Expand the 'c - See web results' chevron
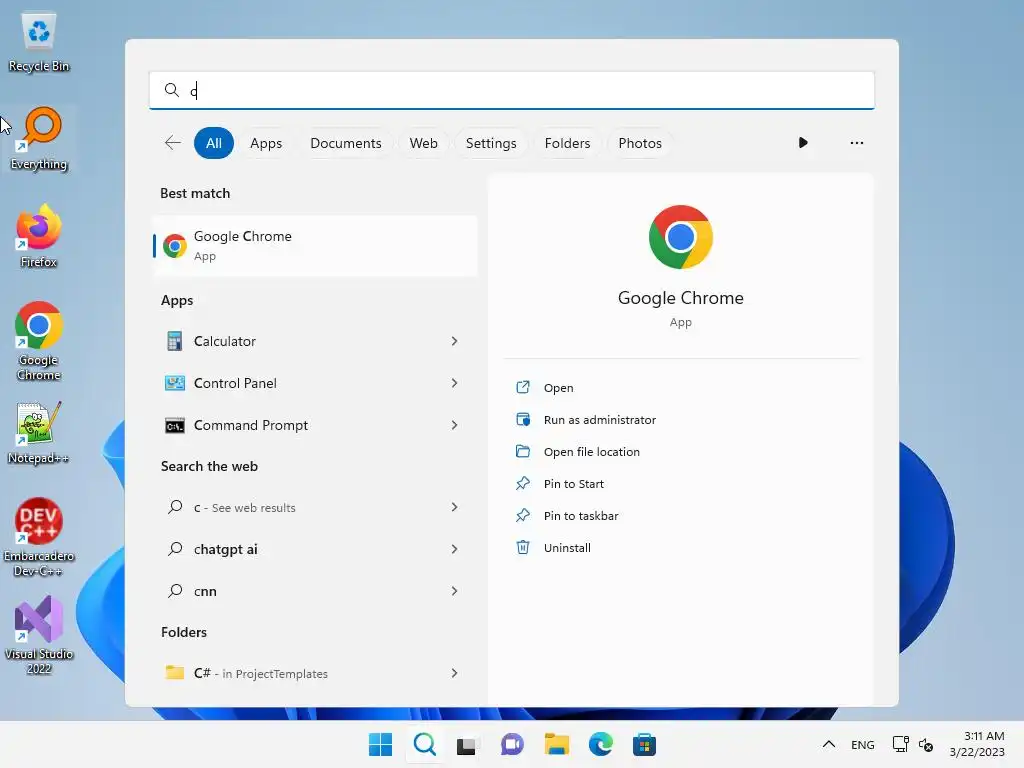This screenshot has height=768, width=1024. (455, 507)
